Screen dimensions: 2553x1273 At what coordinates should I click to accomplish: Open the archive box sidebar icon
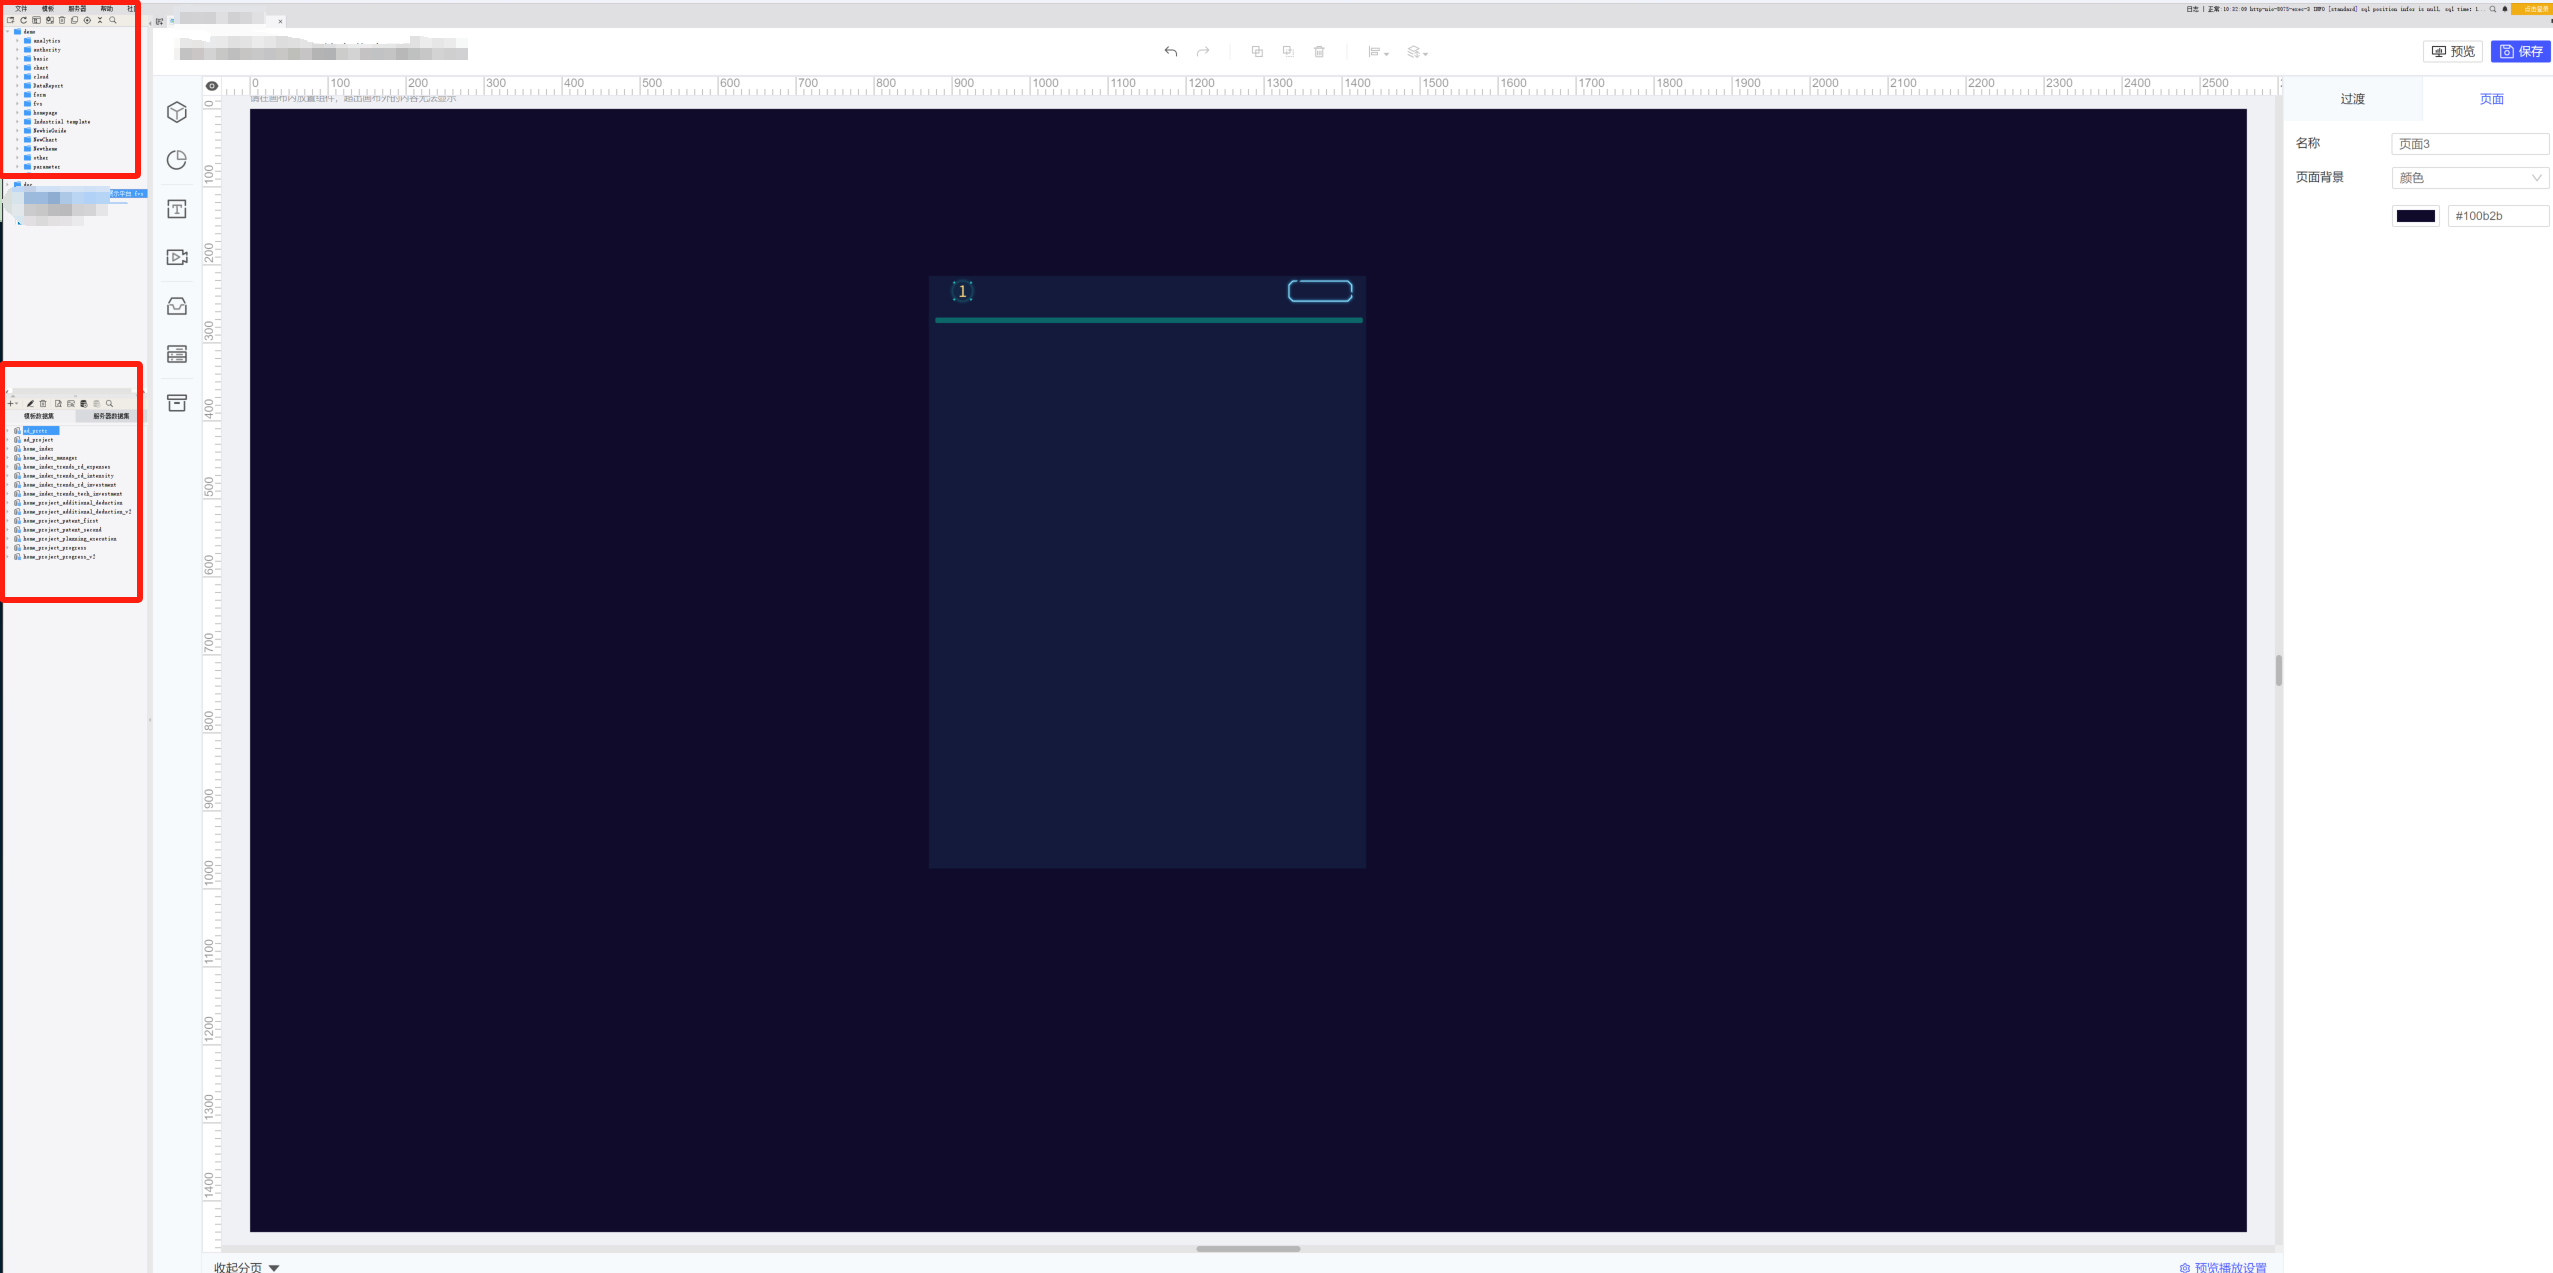(177, 403)
